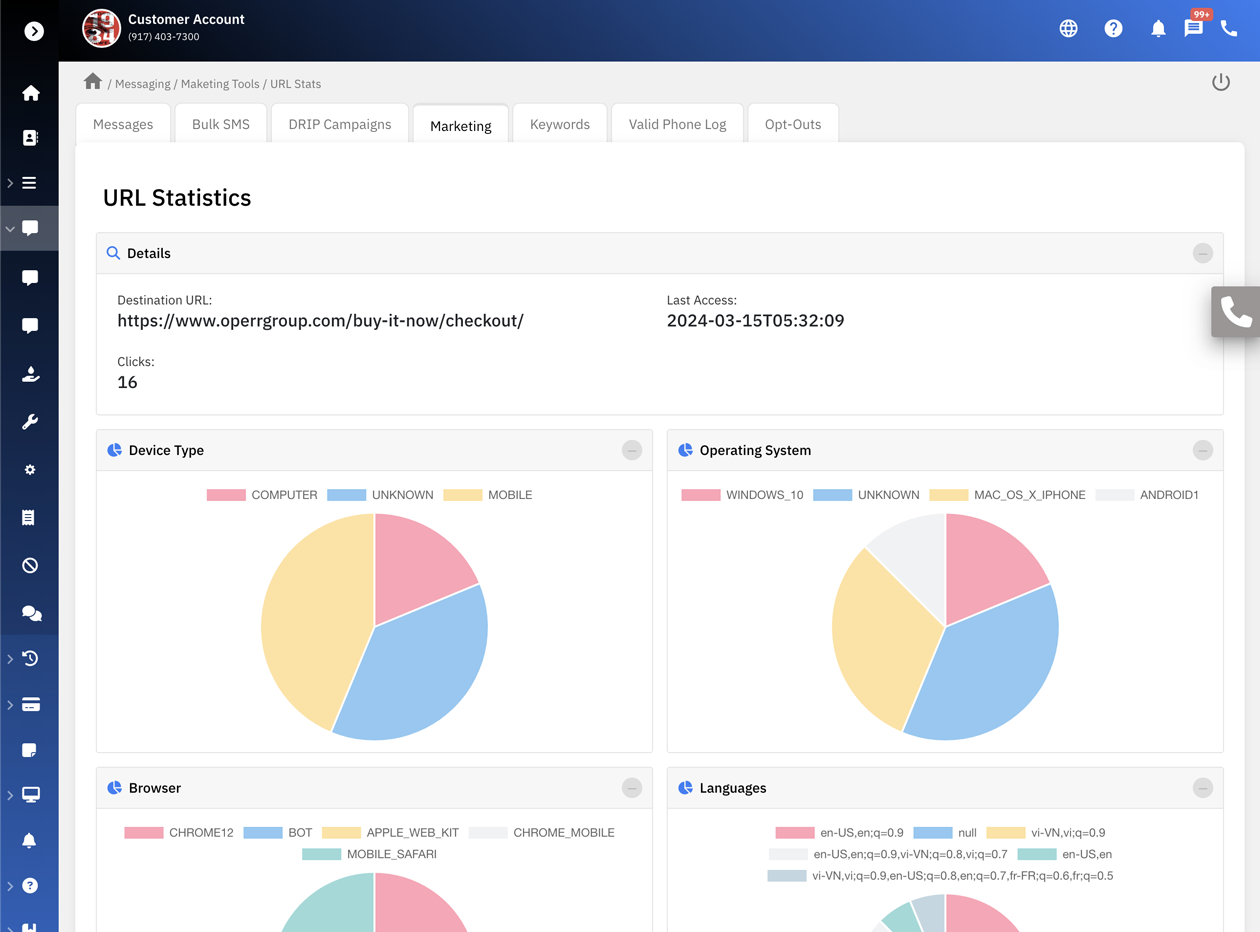Select the active messaging chat sidebar icon

coord(30,228)
